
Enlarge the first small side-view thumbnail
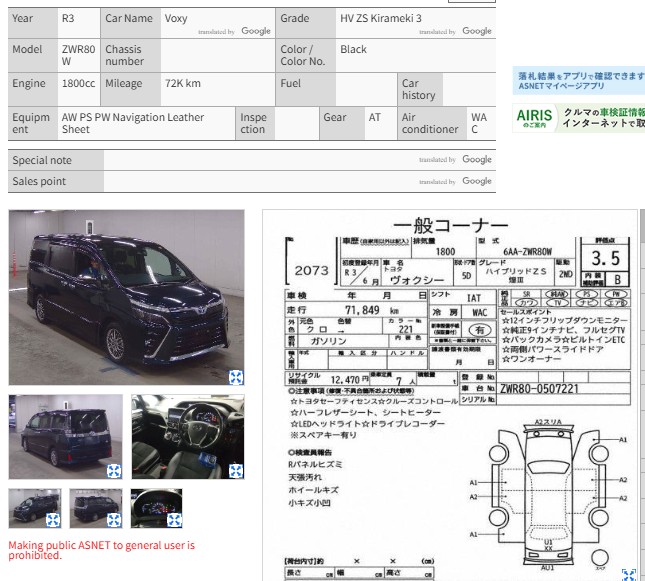[x=53, y=520]
